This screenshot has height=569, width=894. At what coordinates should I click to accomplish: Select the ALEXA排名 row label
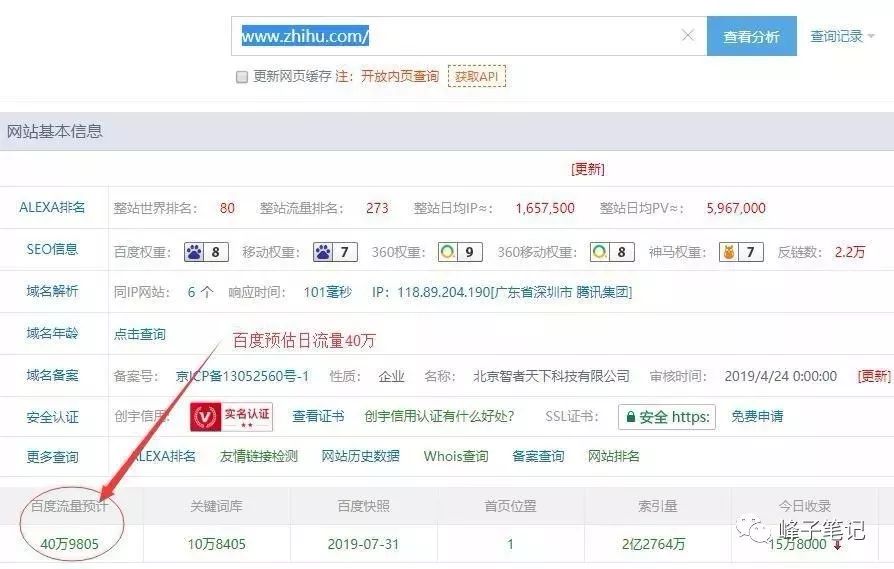pos(52,207)
